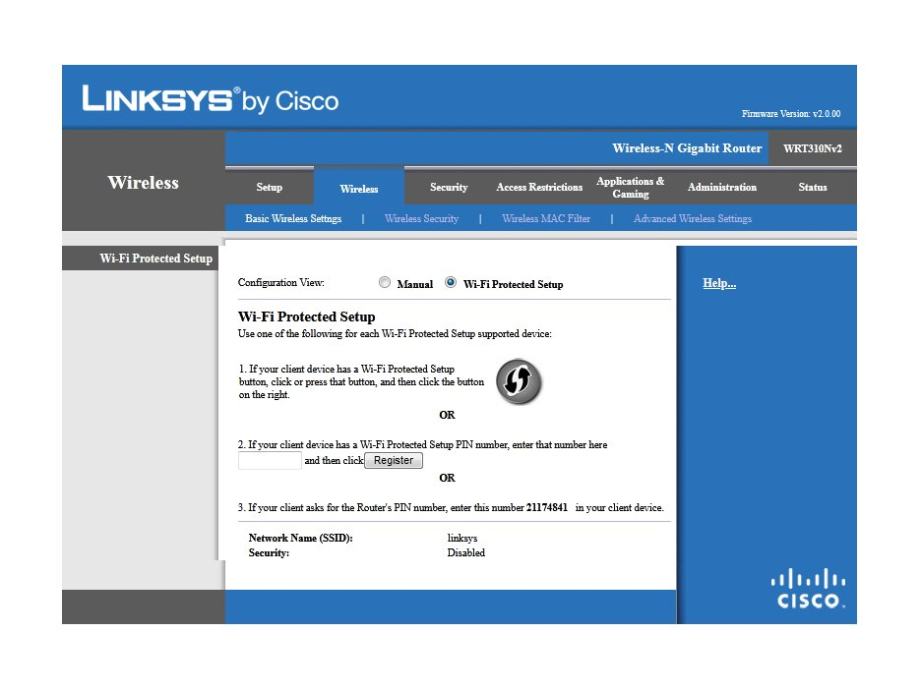This screenshot has width=920, height=690.
Task: Open Advanced Wireless Settings subtab
Action: coord(692,218)
